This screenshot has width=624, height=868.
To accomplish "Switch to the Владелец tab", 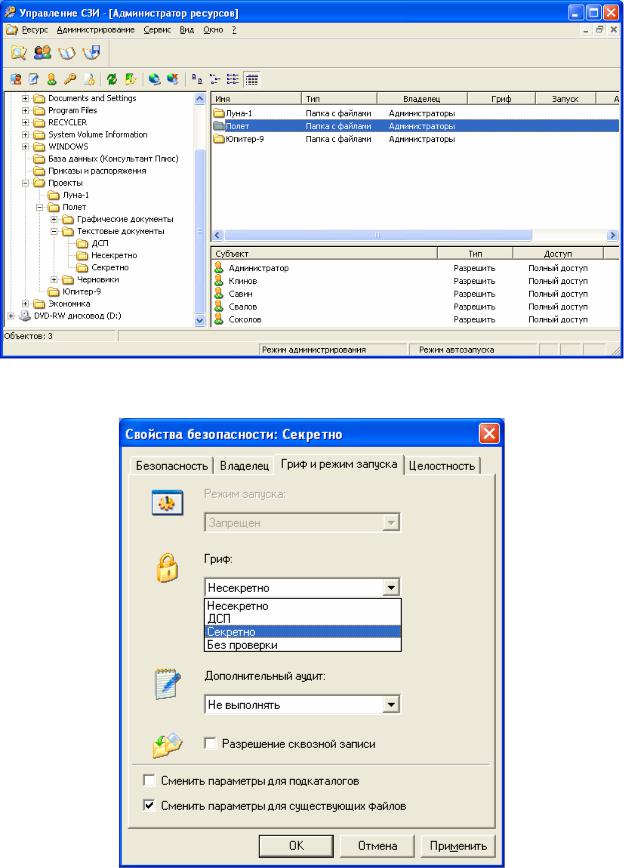I will click(244, 466).
